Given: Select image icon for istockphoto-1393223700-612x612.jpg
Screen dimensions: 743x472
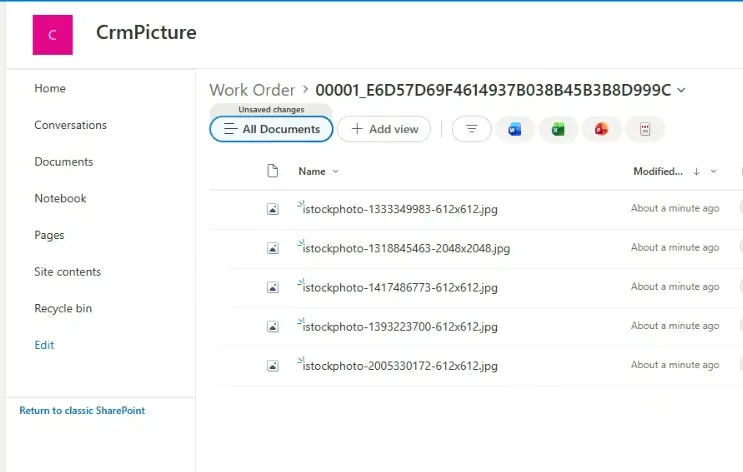Looking at the screenshot, I should pyautogui.click(x=272, y=327).
